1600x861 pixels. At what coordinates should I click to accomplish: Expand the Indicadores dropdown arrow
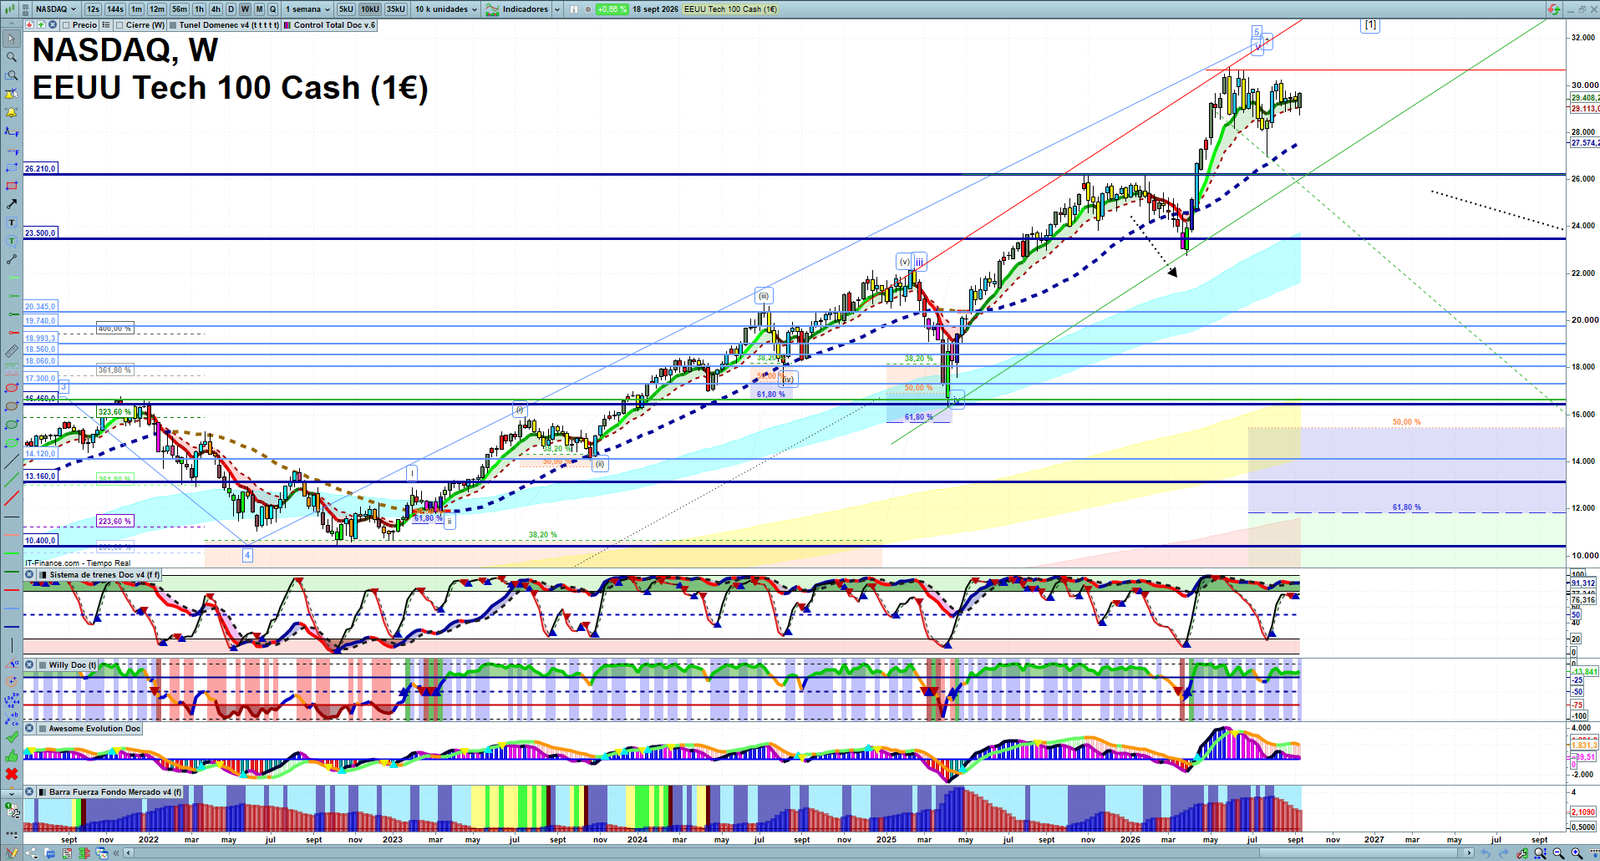[x=557, y=9]
